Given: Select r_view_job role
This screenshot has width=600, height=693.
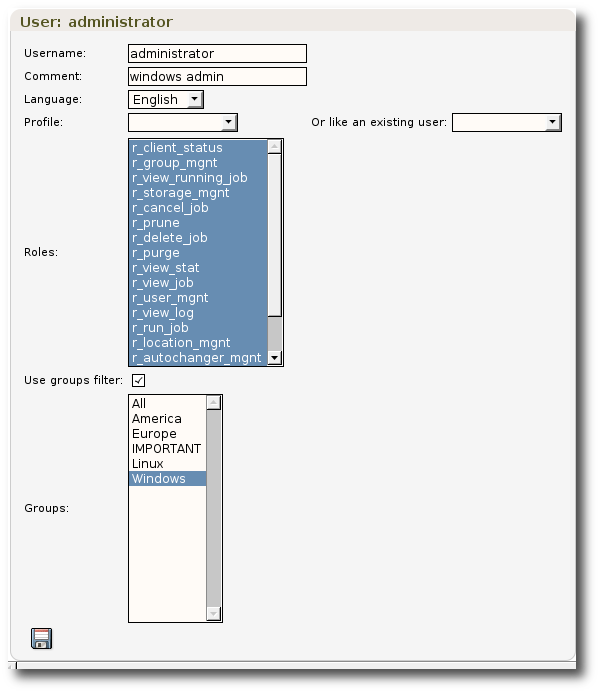Looking at the screenshot, I should point(198,283).
